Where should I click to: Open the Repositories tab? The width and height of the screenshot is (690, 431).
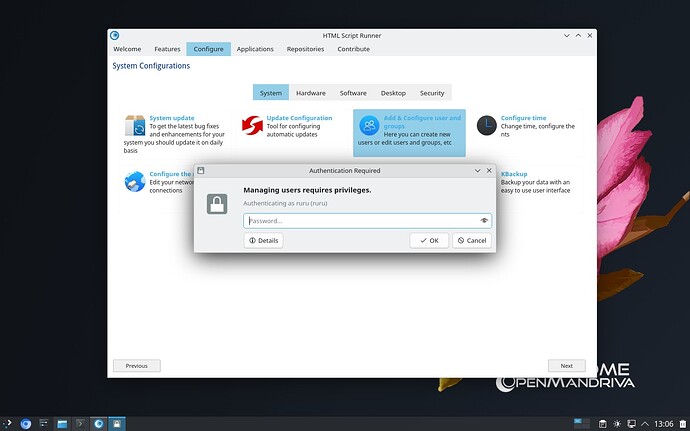(x=305, y=49)
